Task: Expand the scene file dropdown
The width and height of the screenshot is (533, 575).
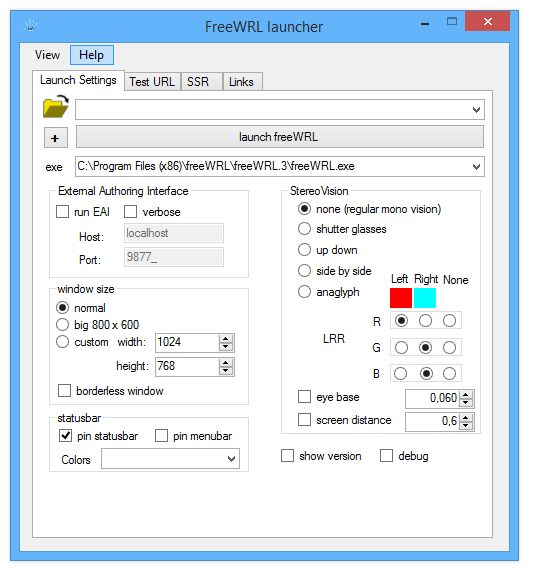Action: [476, 110]
